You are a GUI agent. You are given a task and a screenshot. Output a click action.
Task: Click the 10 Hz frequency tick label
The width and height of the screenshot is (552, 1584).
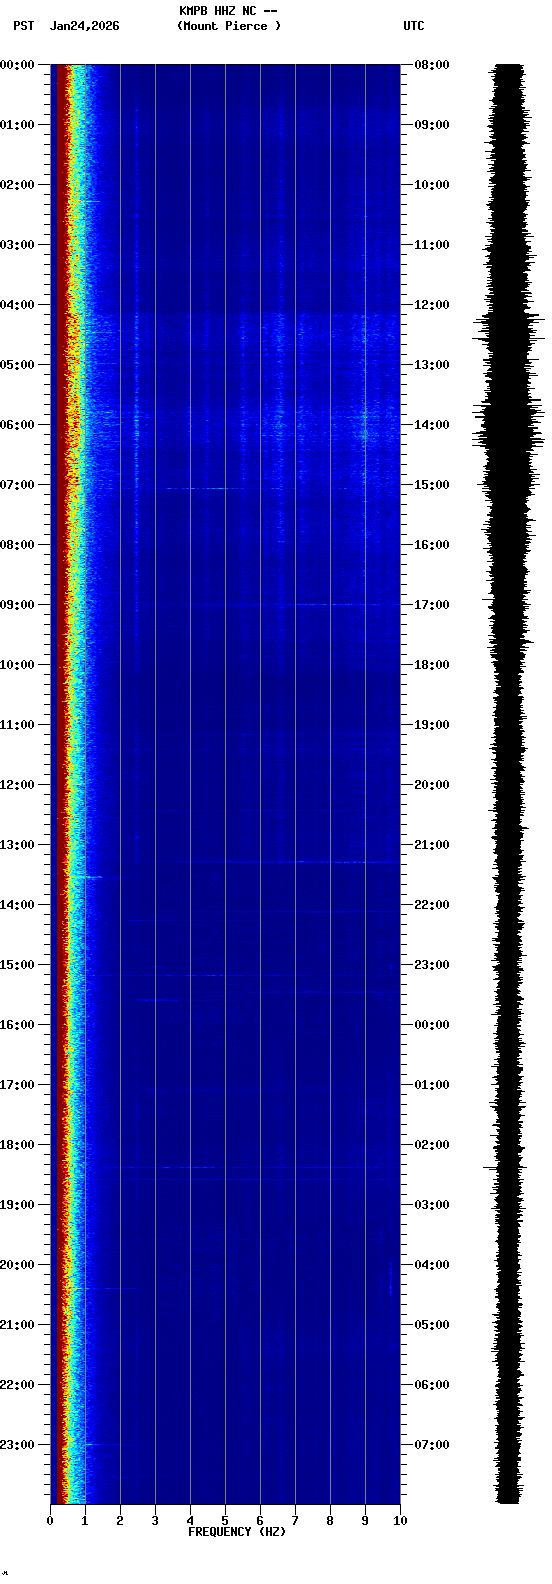coord(400,1521)
